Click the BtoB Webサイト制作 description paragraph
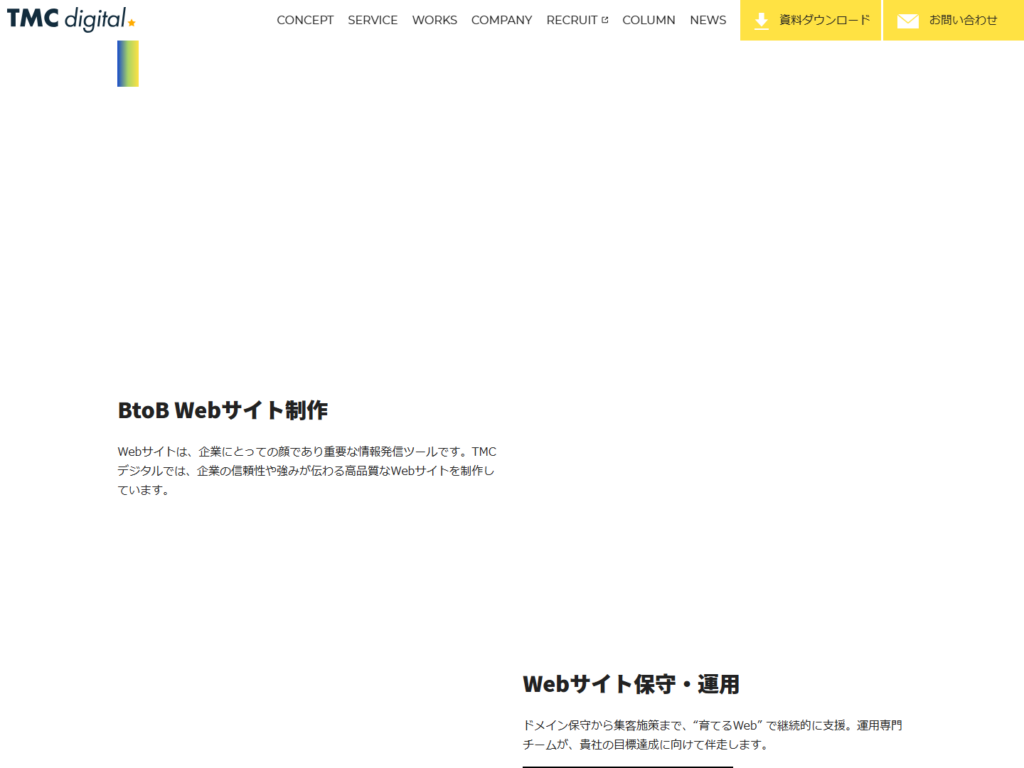Viewport: 1024px width, 768px height. (306, 471)
